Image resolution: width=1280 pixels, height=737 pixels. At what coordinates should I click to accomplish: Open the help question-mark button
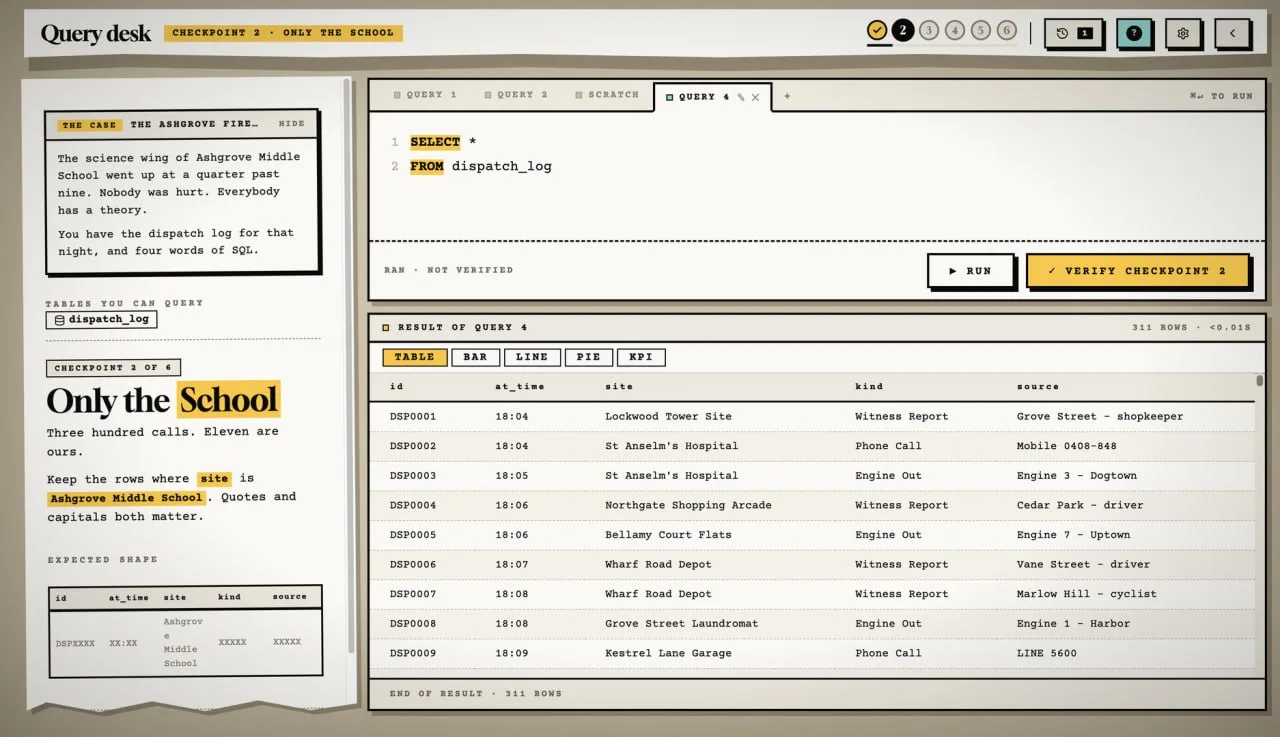pos(1133,33)
